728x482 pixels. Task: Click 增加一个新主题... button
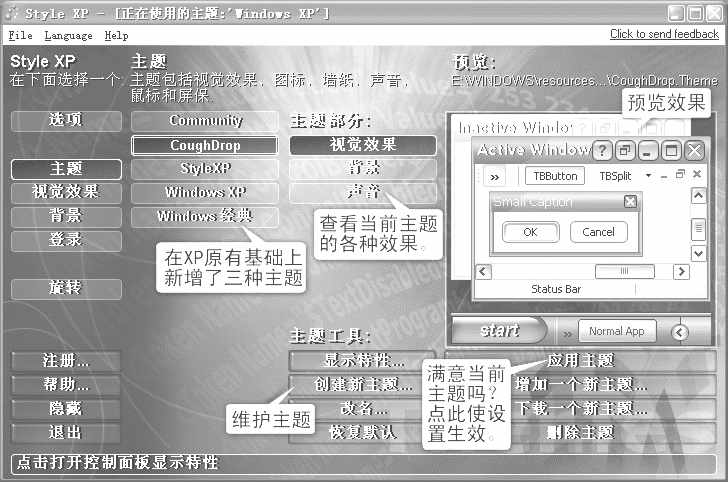pos(580,385)
